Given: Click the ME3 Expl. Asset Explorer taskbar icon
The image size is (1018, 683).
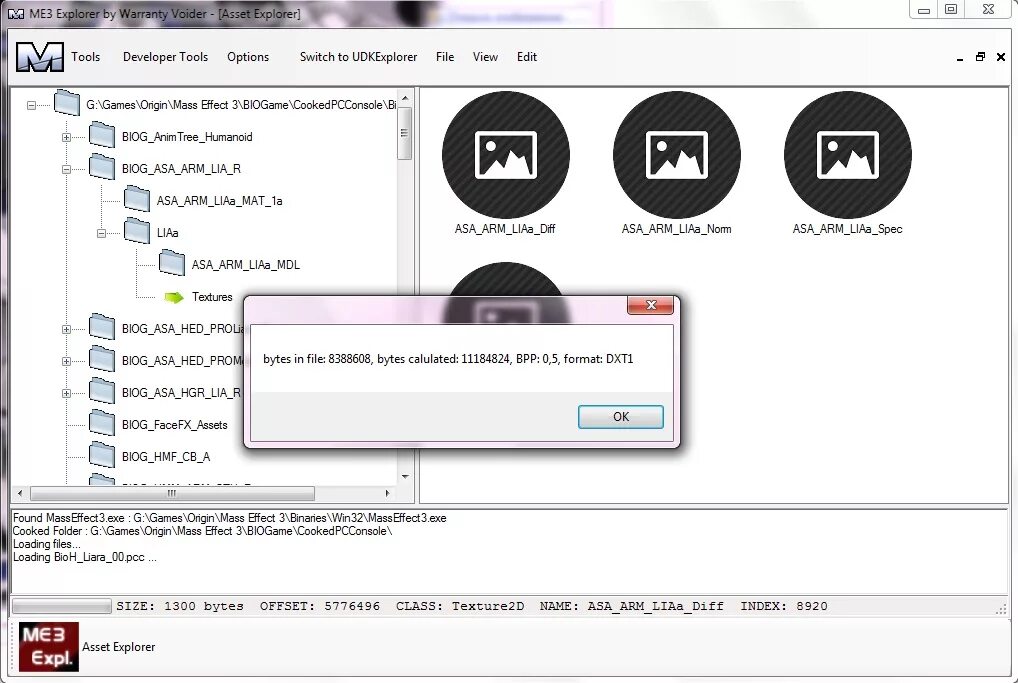Looking at the screenshot, I should point(49,647).
